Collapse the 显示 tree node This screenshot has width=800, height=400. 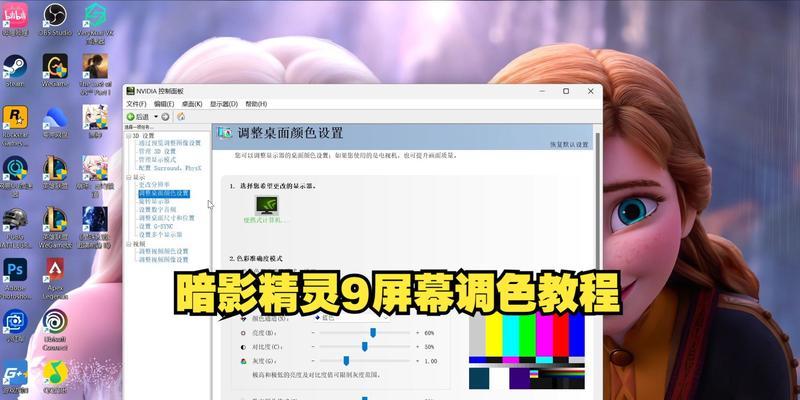pyautogui.click(x=129, y=177)
